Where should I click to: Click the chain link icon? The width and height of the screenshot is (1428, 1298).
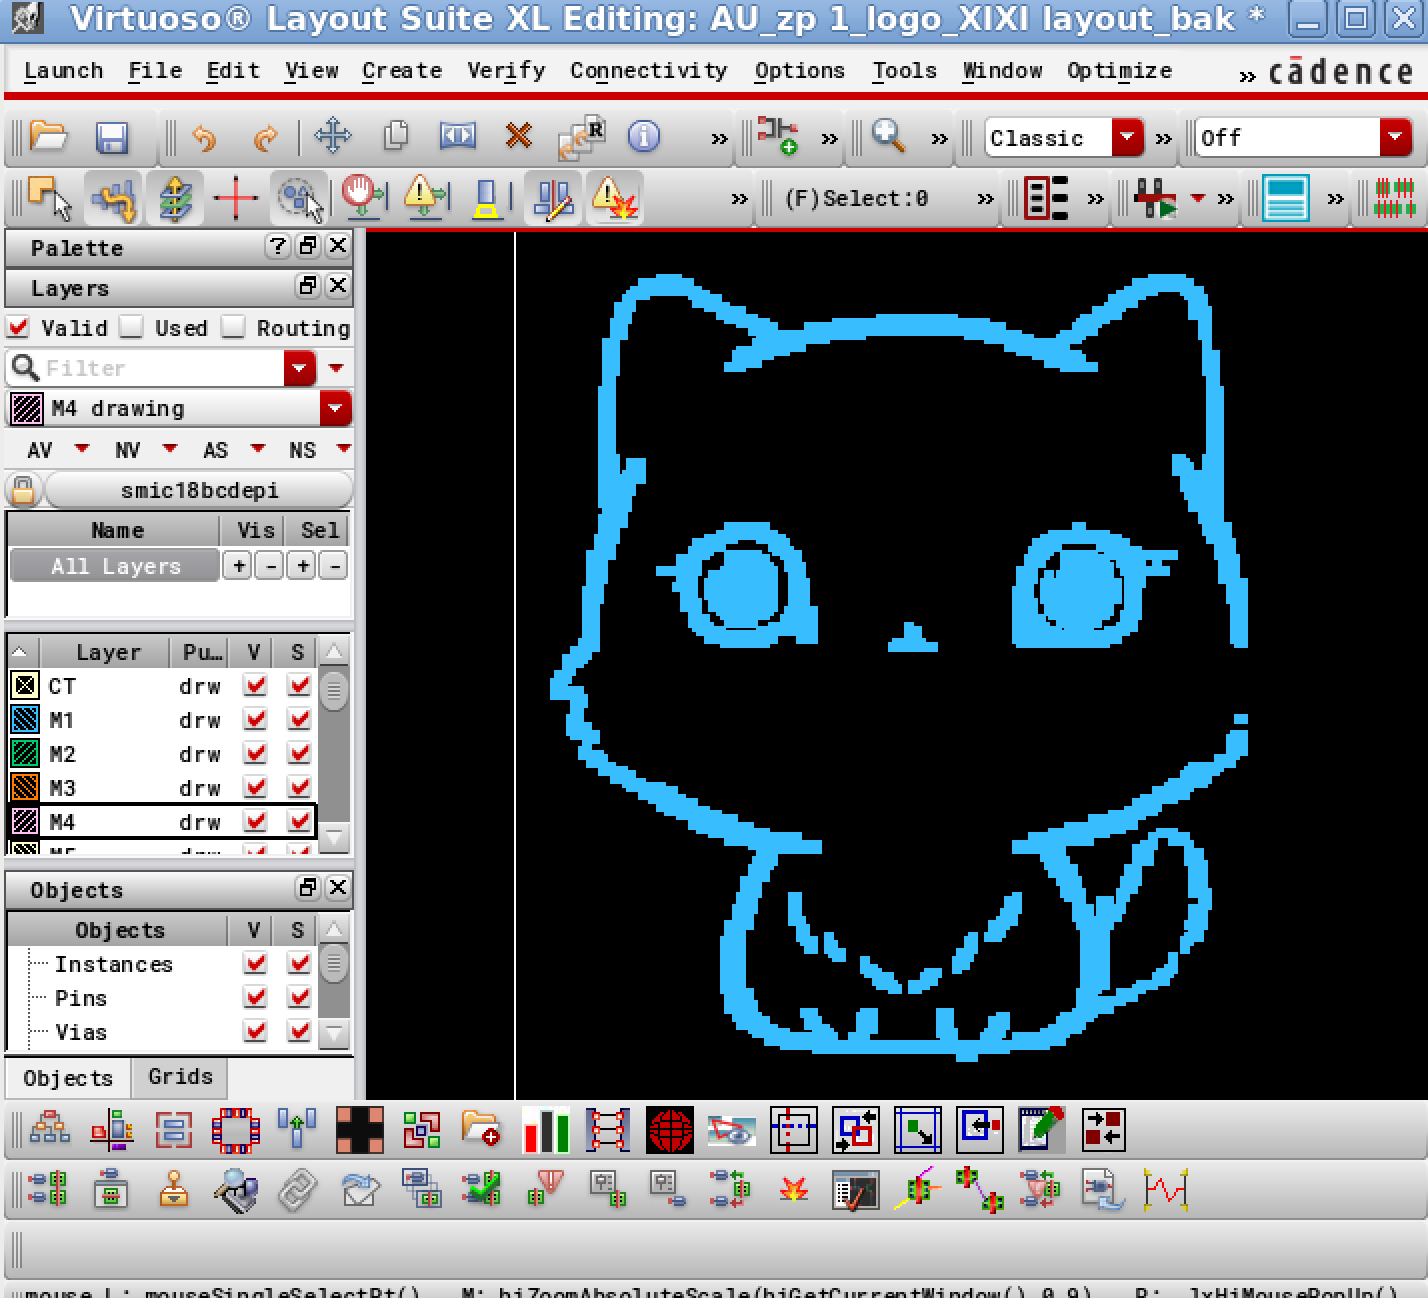(297, 1191)
